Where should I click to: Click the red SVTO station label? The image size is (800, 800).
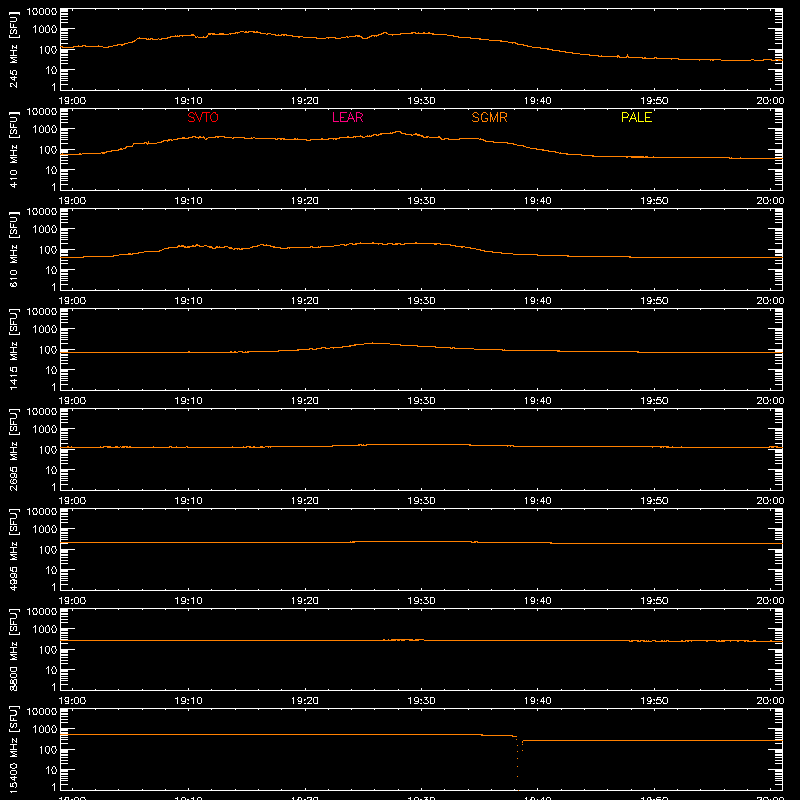(203, 117)
